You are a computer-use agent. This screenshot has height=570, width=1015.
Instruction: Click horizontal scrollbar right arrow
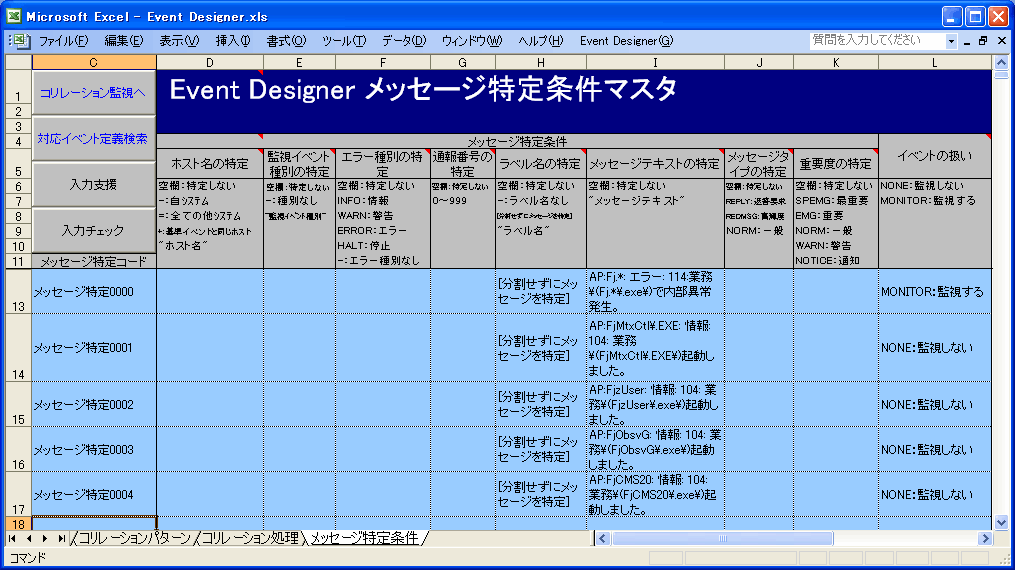[985, 538]
